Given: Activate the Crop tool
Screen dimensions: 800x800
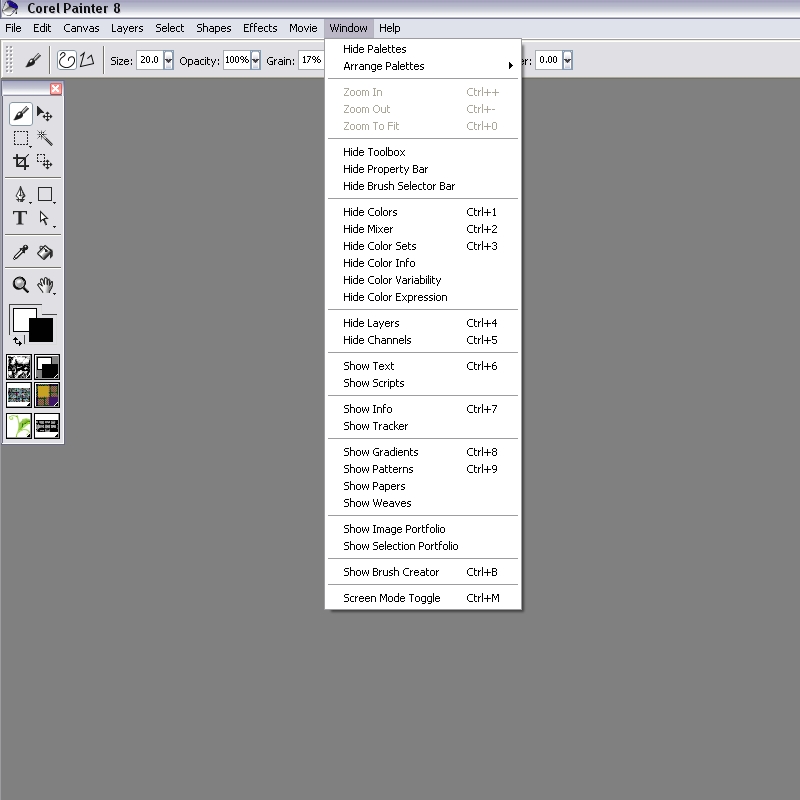Looking at the screenshot, I should pyautogui.click(x=21, y=162).
